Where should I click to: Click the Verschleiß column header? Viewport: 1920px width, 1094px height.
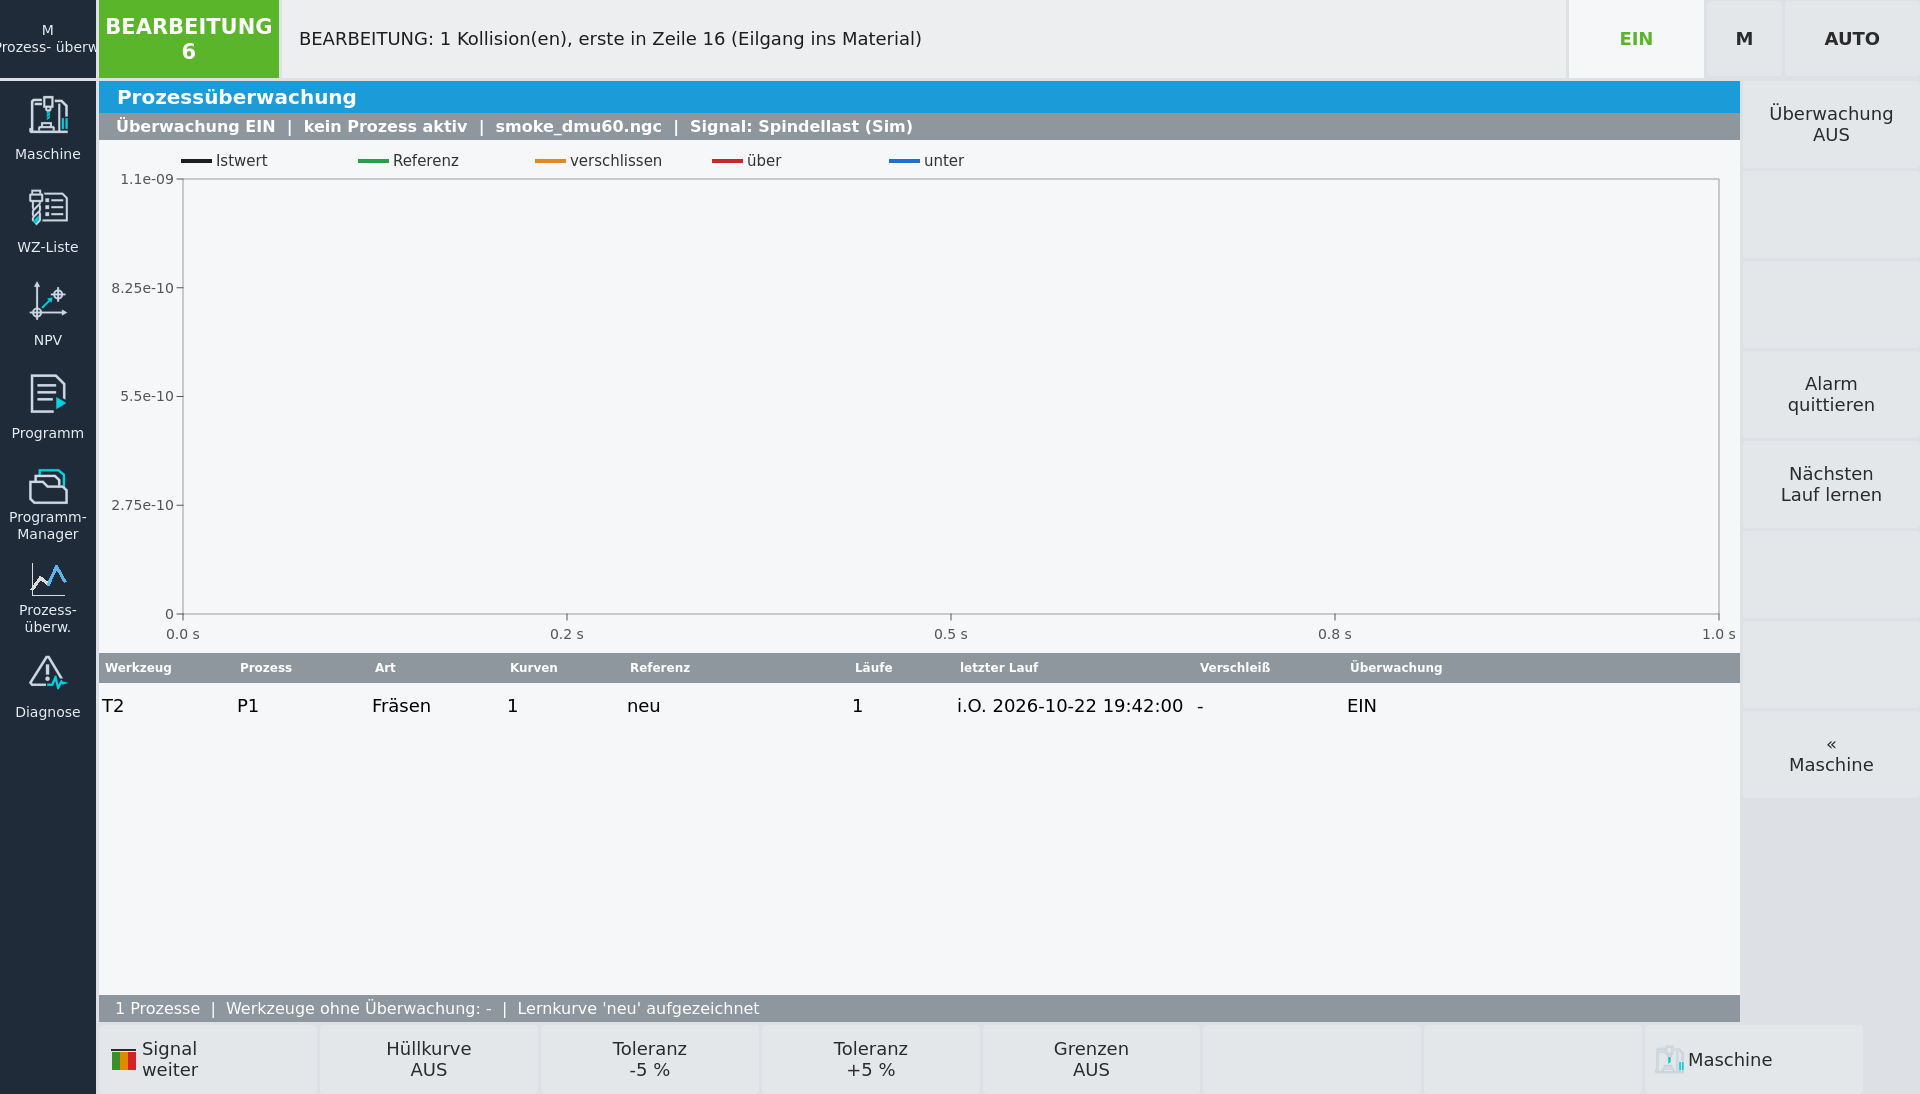coord(1235,668)
